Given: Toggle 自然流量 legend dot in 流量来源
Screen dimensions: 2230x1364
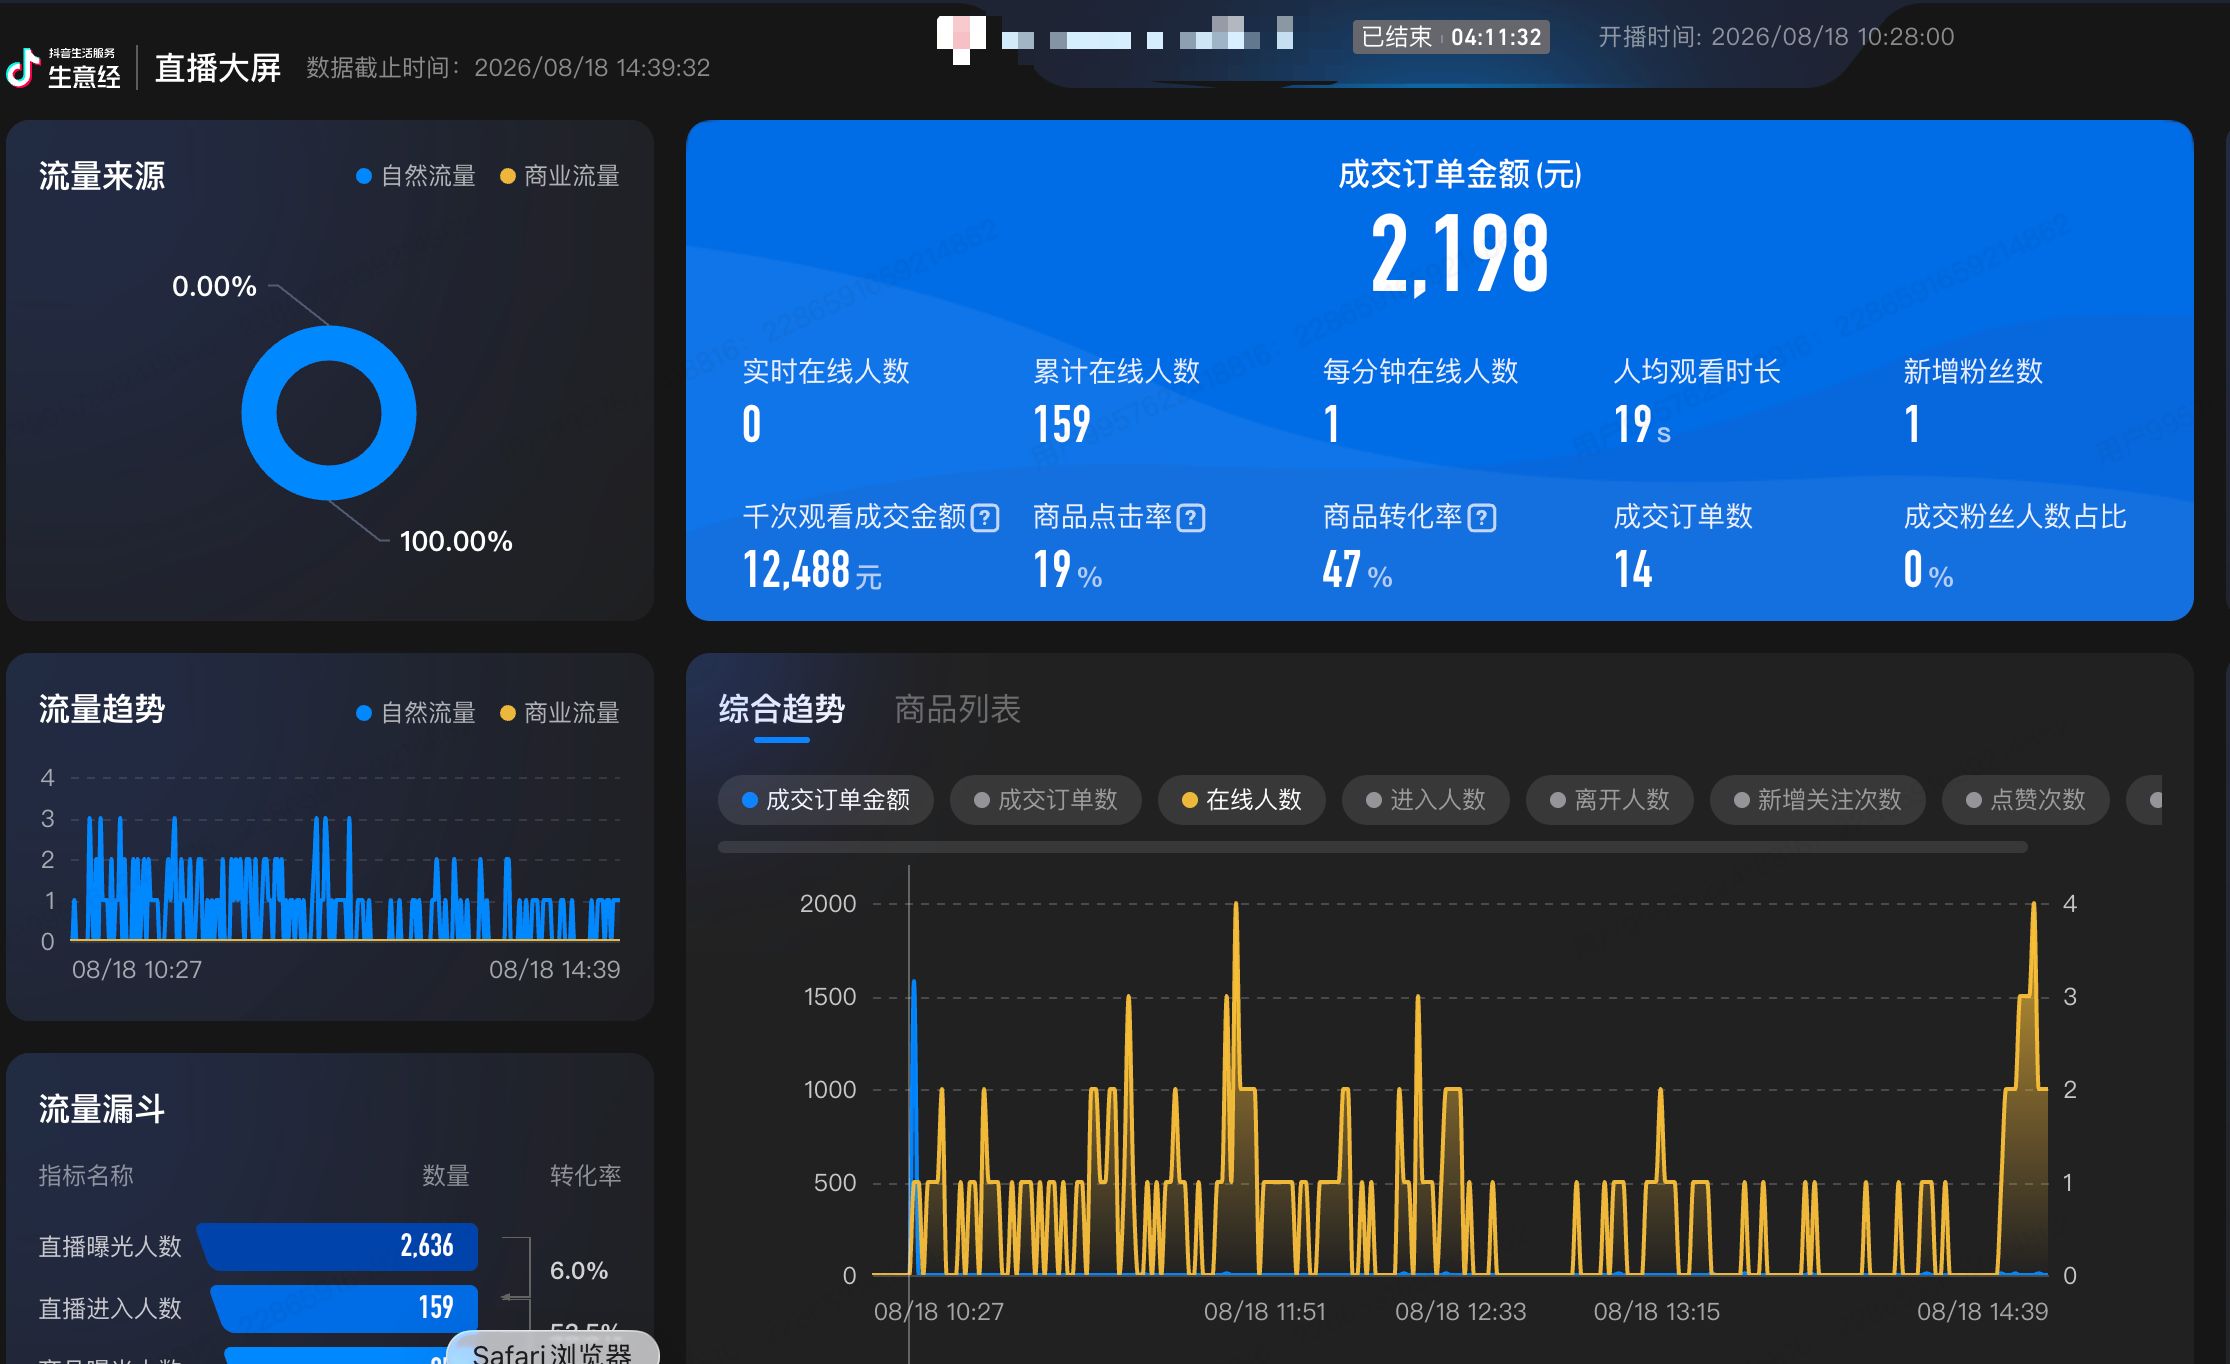Looking at the screenshot, I should 364,176.
